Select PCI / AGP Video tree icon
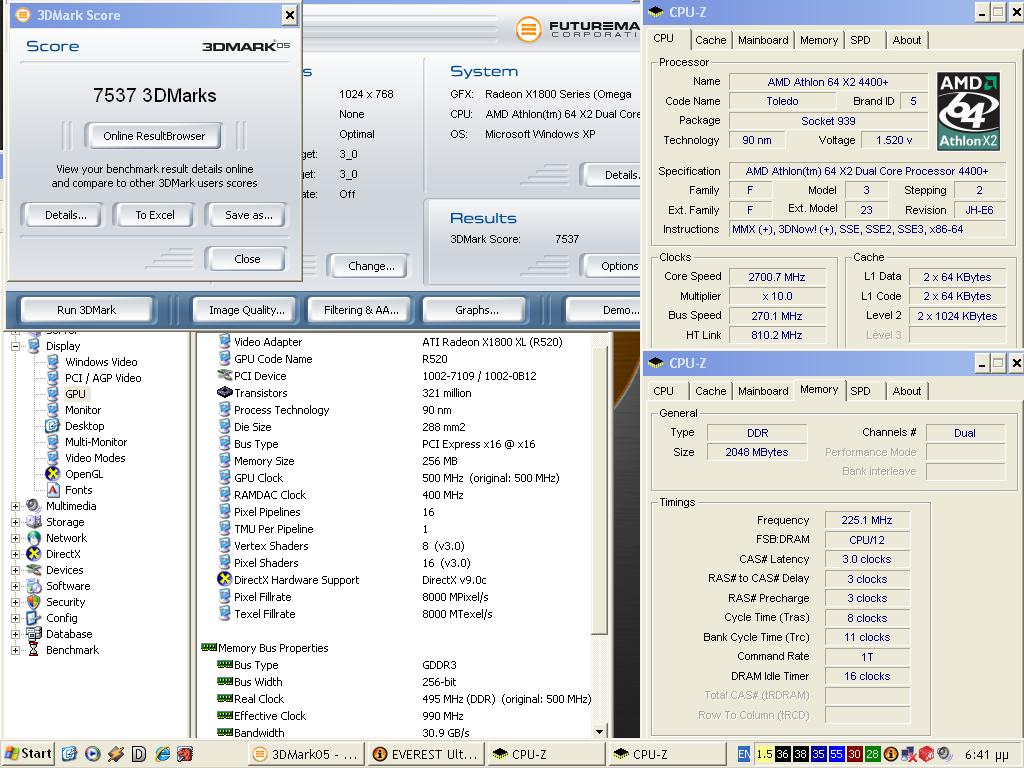The height and width of the screenshot is (768, 1024). point(53,377)
